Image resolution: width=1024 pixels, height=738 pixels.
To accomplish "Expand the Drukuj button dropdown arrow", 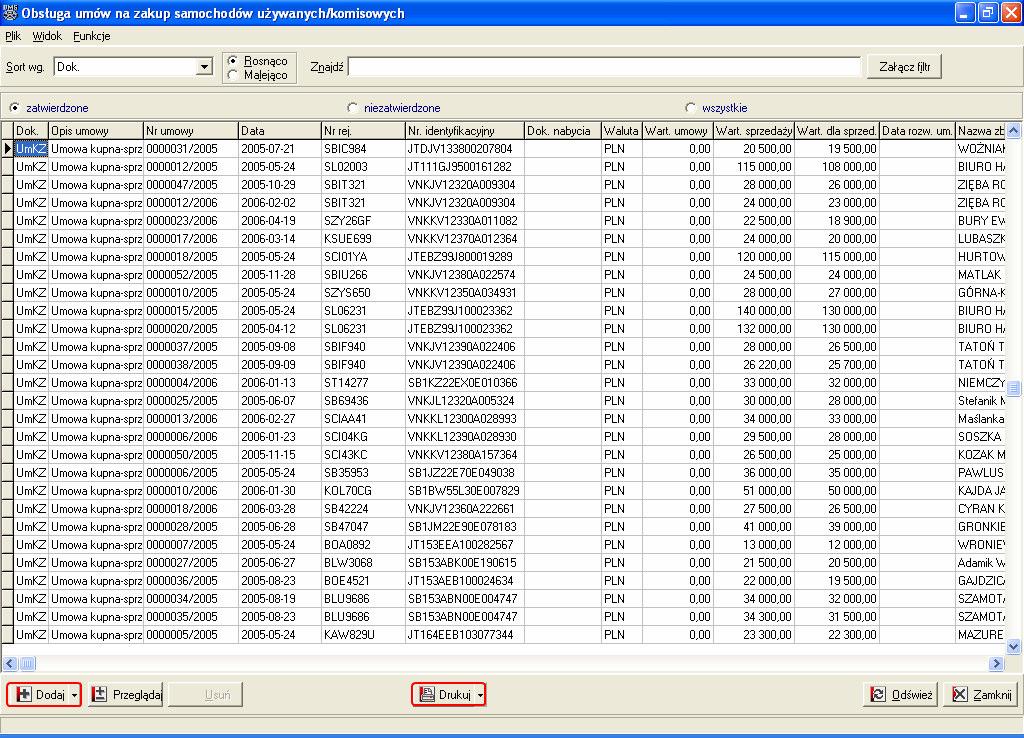I will pos(480,695).
